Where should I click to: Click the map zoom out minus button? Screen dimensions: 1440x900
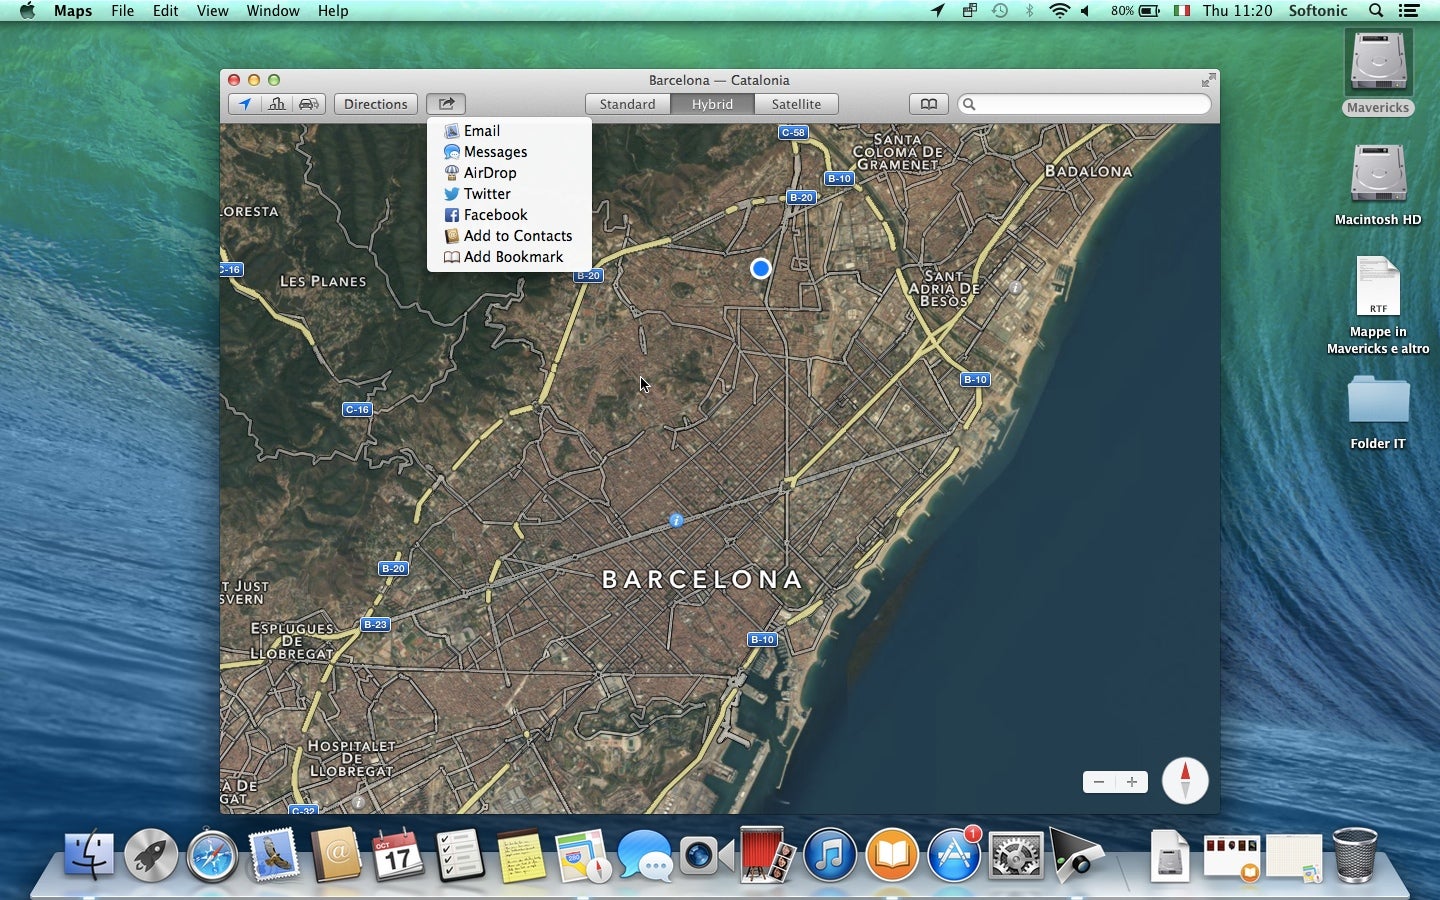[1099, 782]
